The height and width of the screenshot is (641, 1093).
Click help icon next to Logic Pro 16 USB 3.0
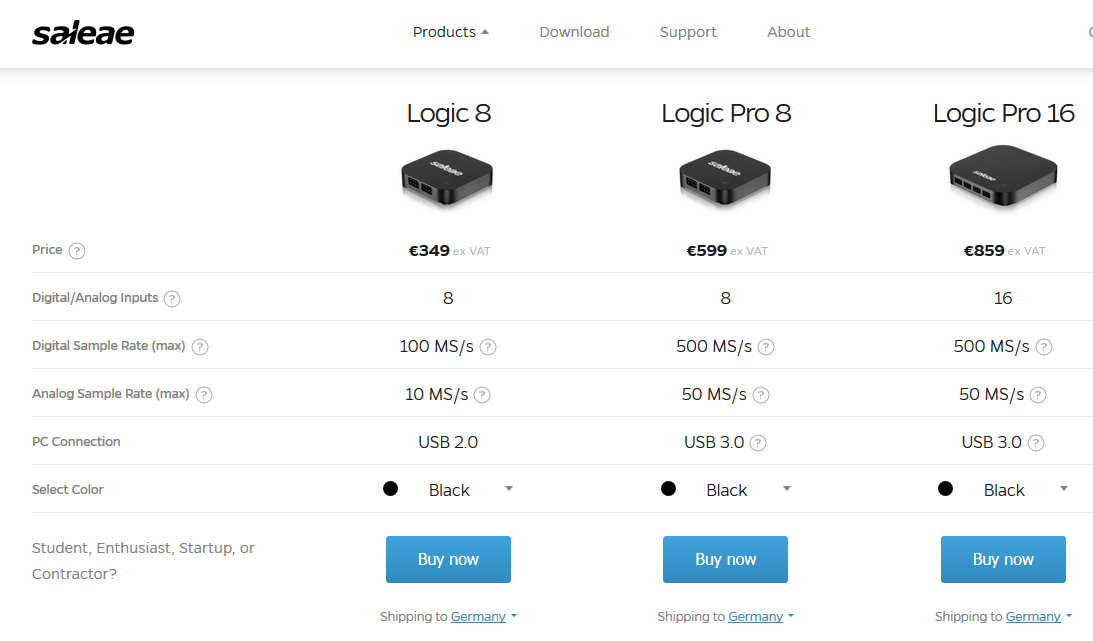[1036, 443]
